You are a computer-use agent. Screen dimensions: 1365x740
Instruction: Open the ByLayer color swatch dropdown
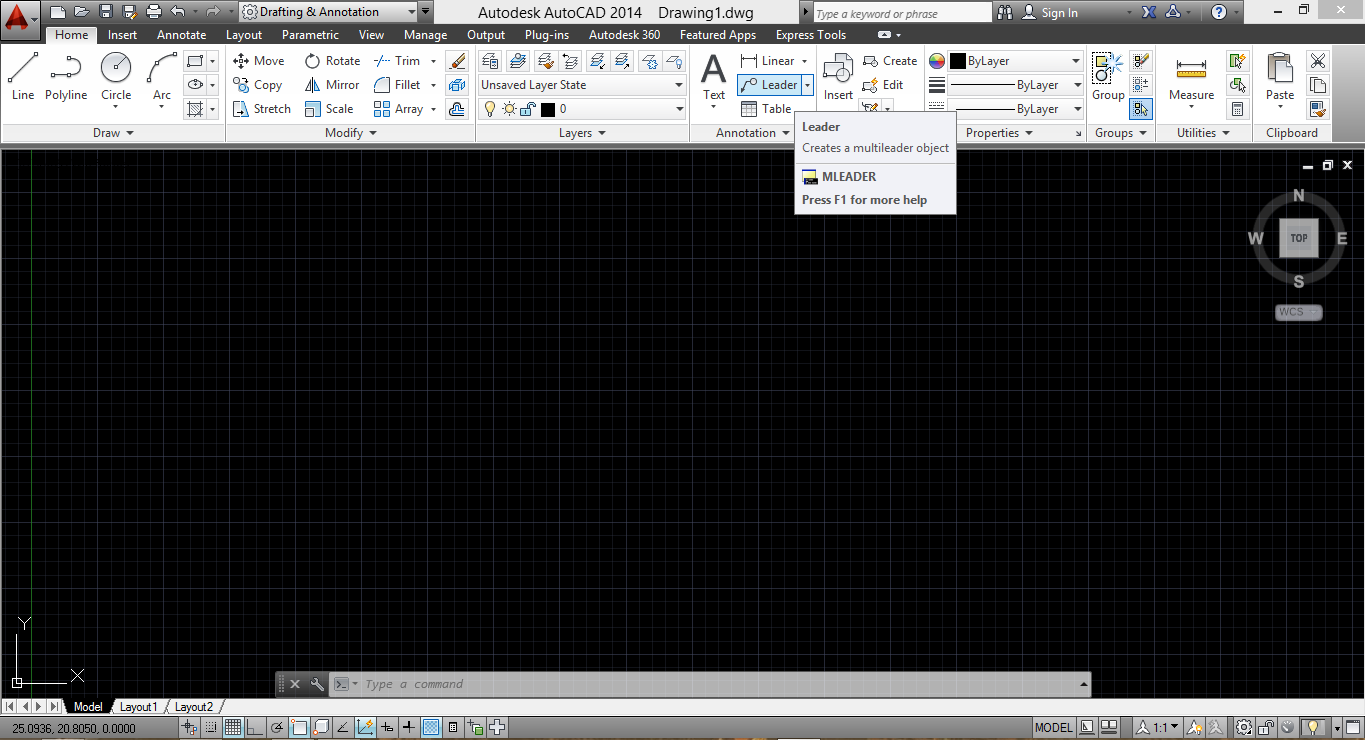(1075, 60)
